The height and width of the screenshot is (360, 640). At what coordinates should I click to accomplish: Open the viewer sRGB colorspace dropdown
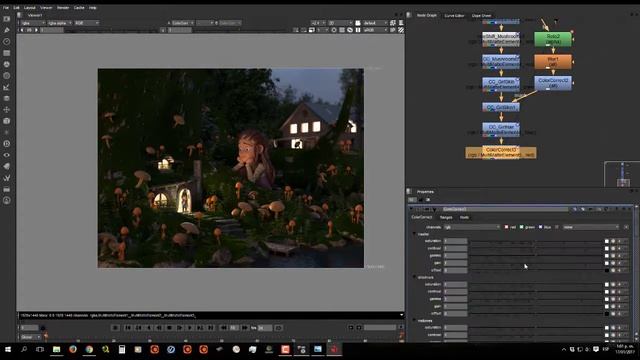[375, 30]
